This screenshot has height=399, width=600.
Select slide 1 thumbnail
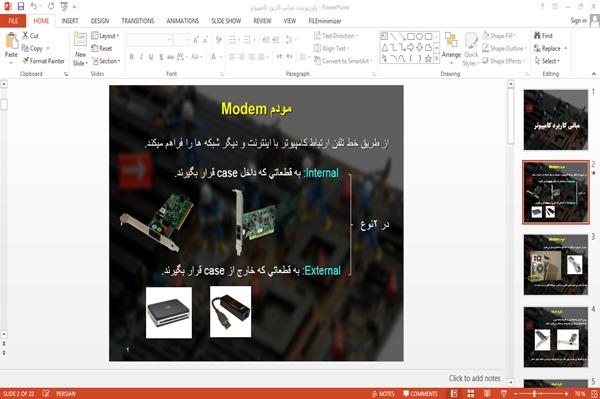tap(556, 119)
